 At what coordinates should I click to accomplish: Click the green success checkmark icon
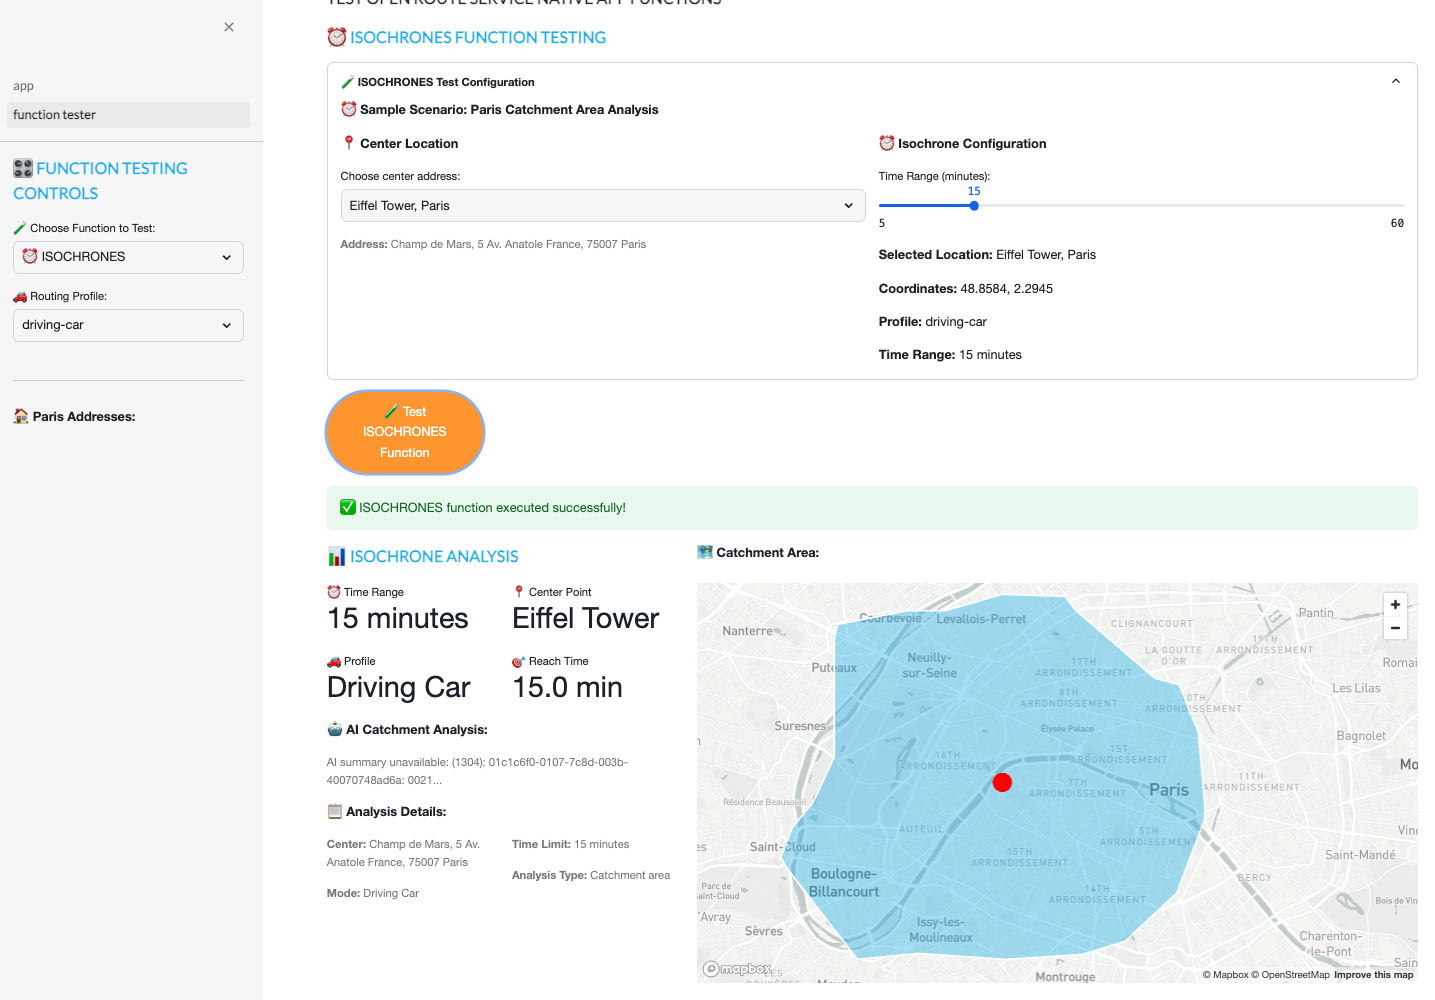[348, 507]
